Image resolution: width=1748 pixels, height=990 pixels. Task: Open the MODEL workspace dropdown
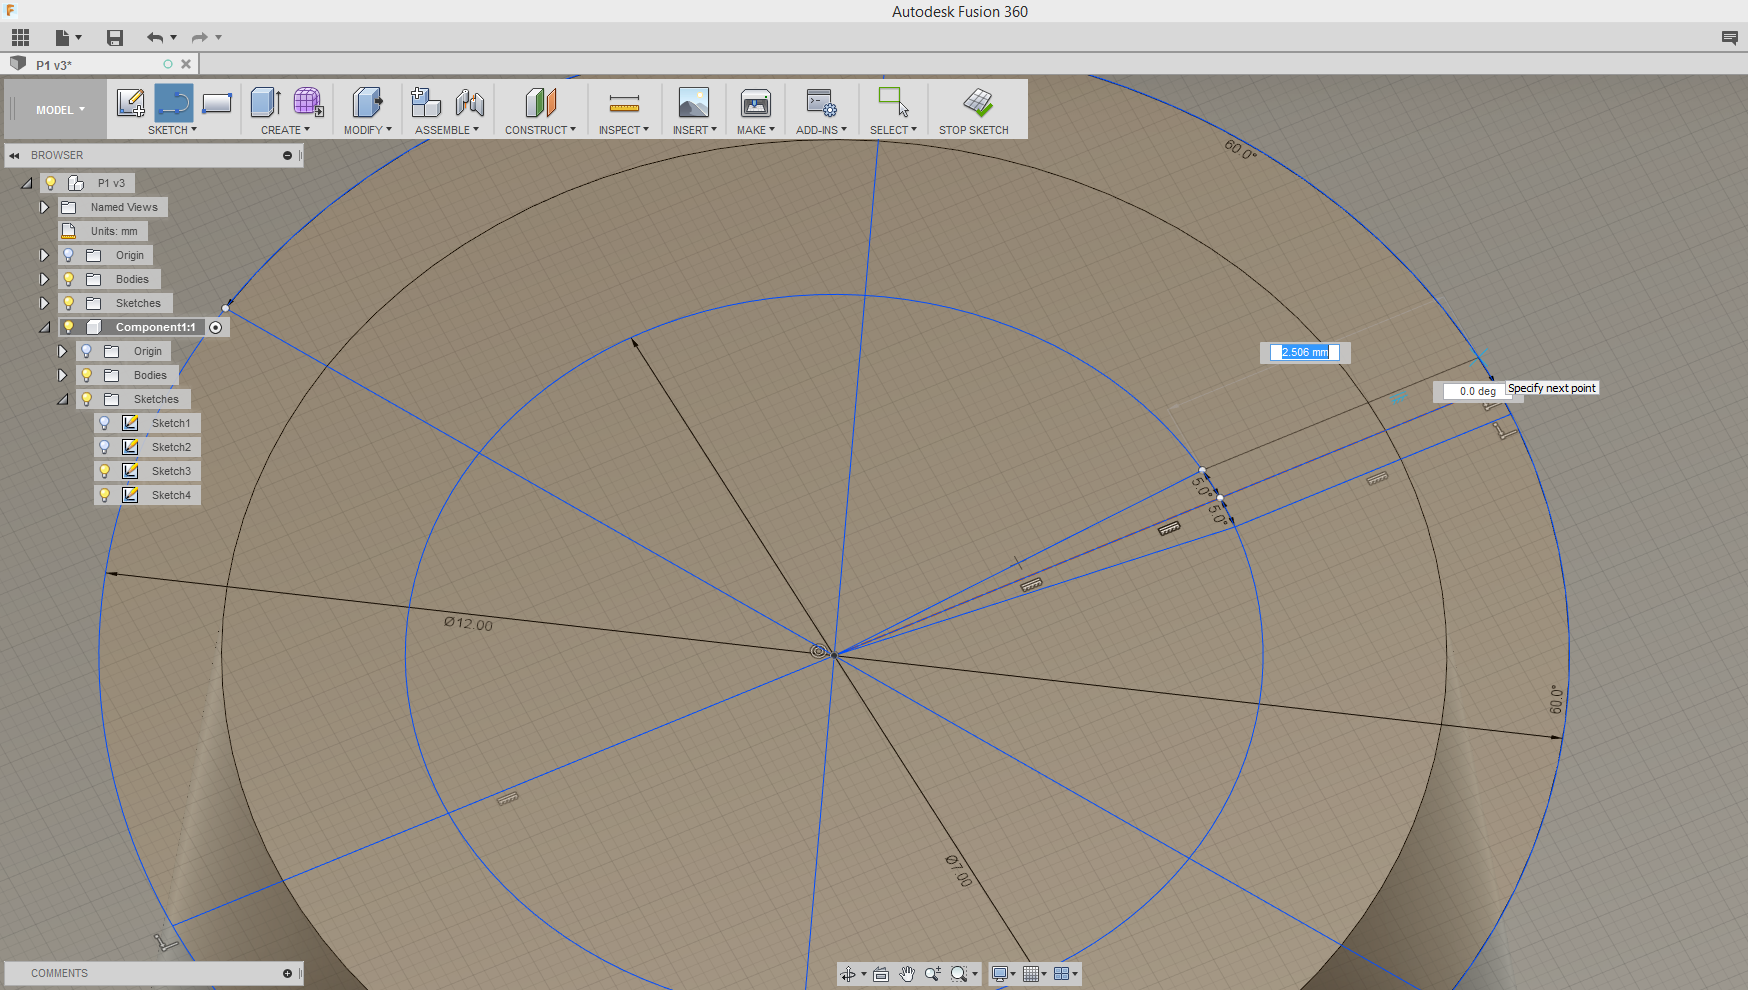60,110
